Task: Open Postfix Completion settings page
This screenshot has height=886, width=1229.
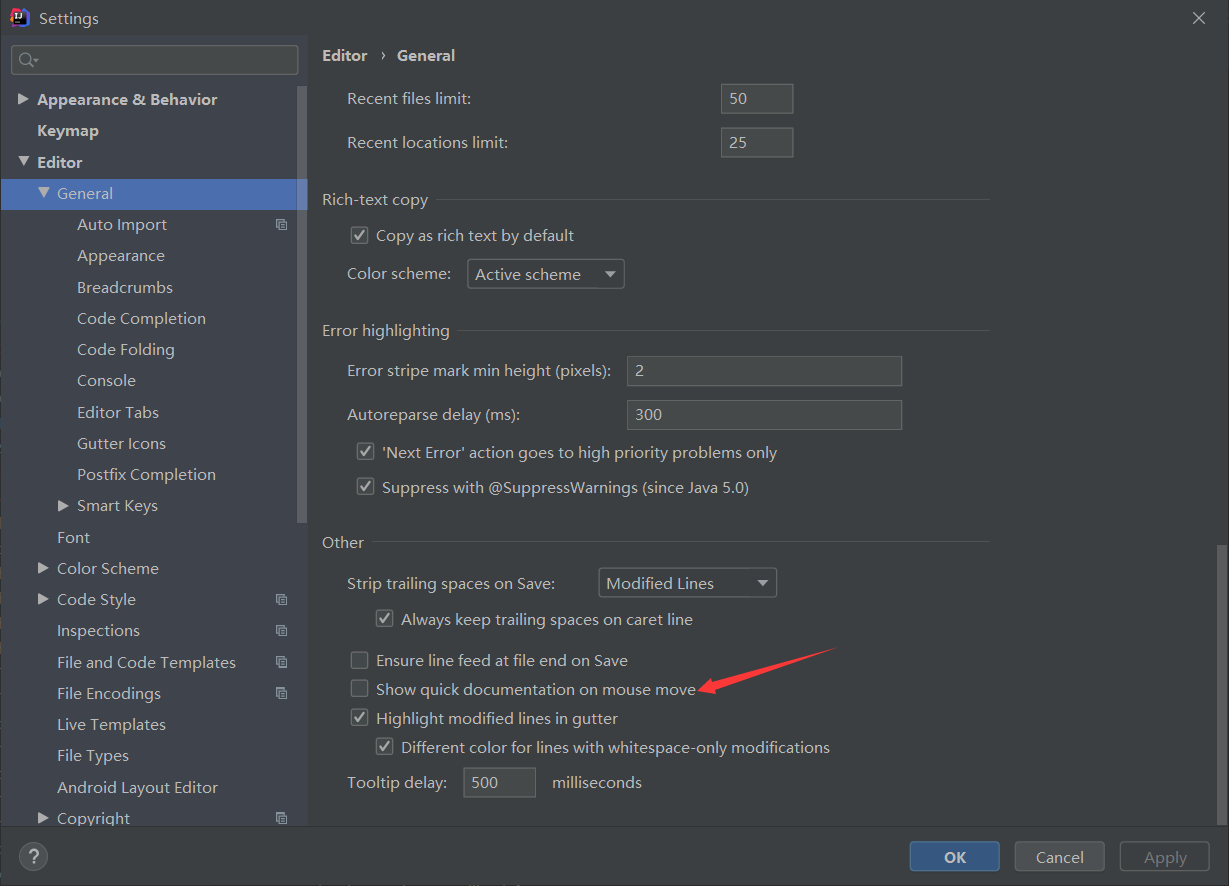Action: click(x=146, y=475)
